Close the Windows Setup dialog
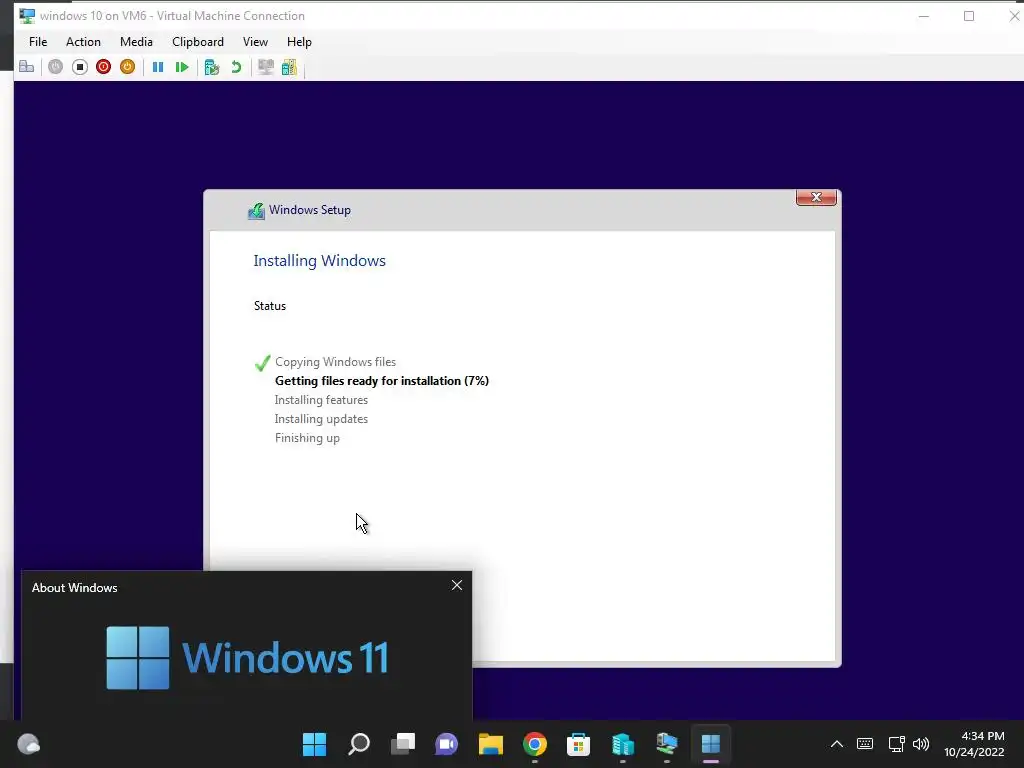The height and width of the screenshot is (768, 1024). (x=816, y=197)
